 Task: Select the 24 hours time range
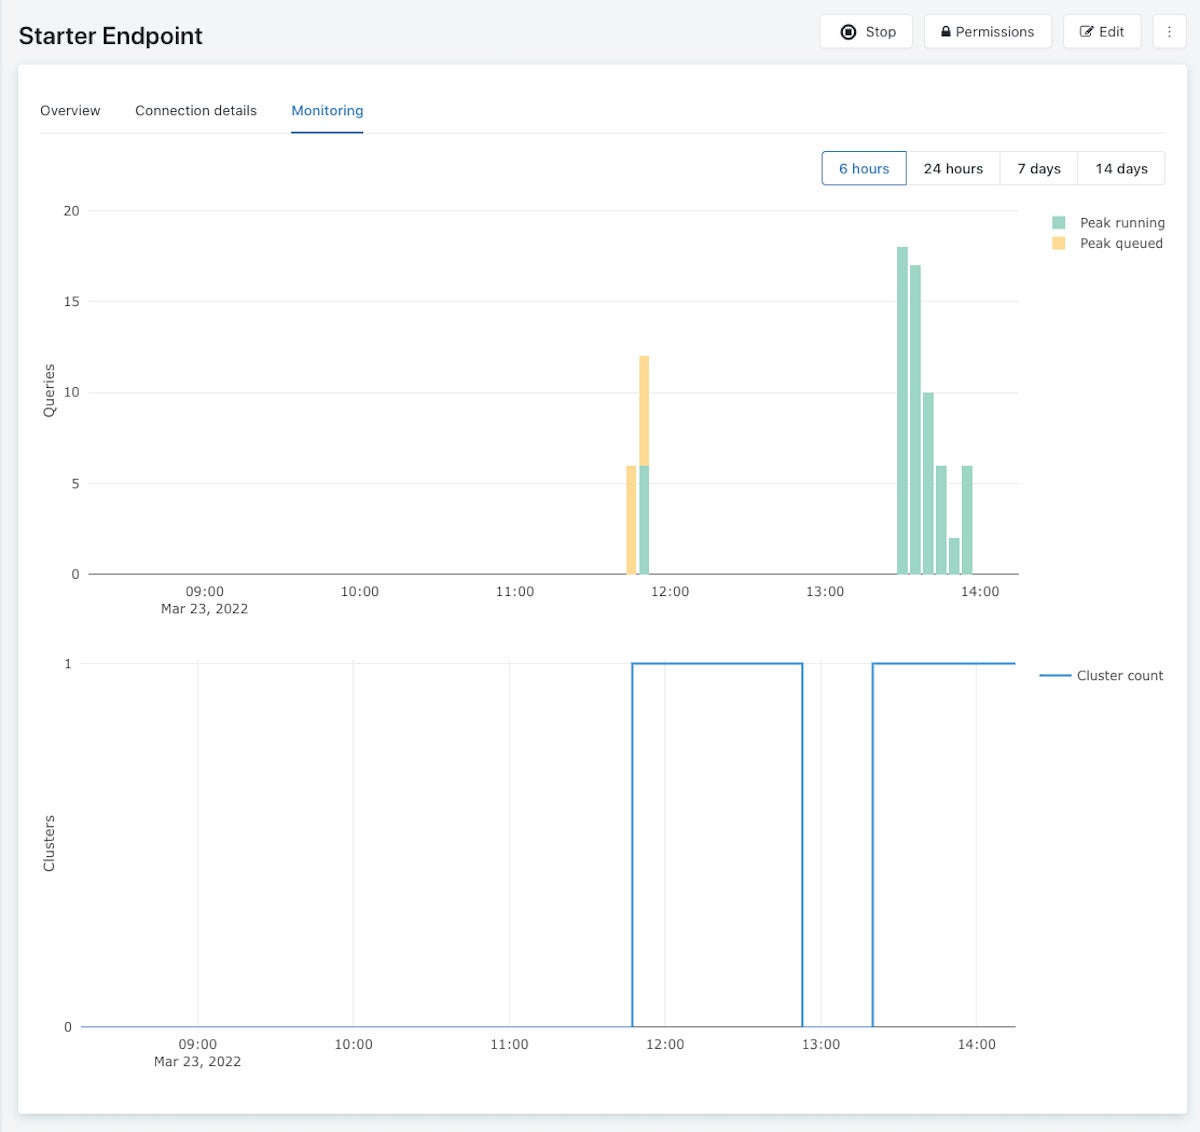[953, 168]
